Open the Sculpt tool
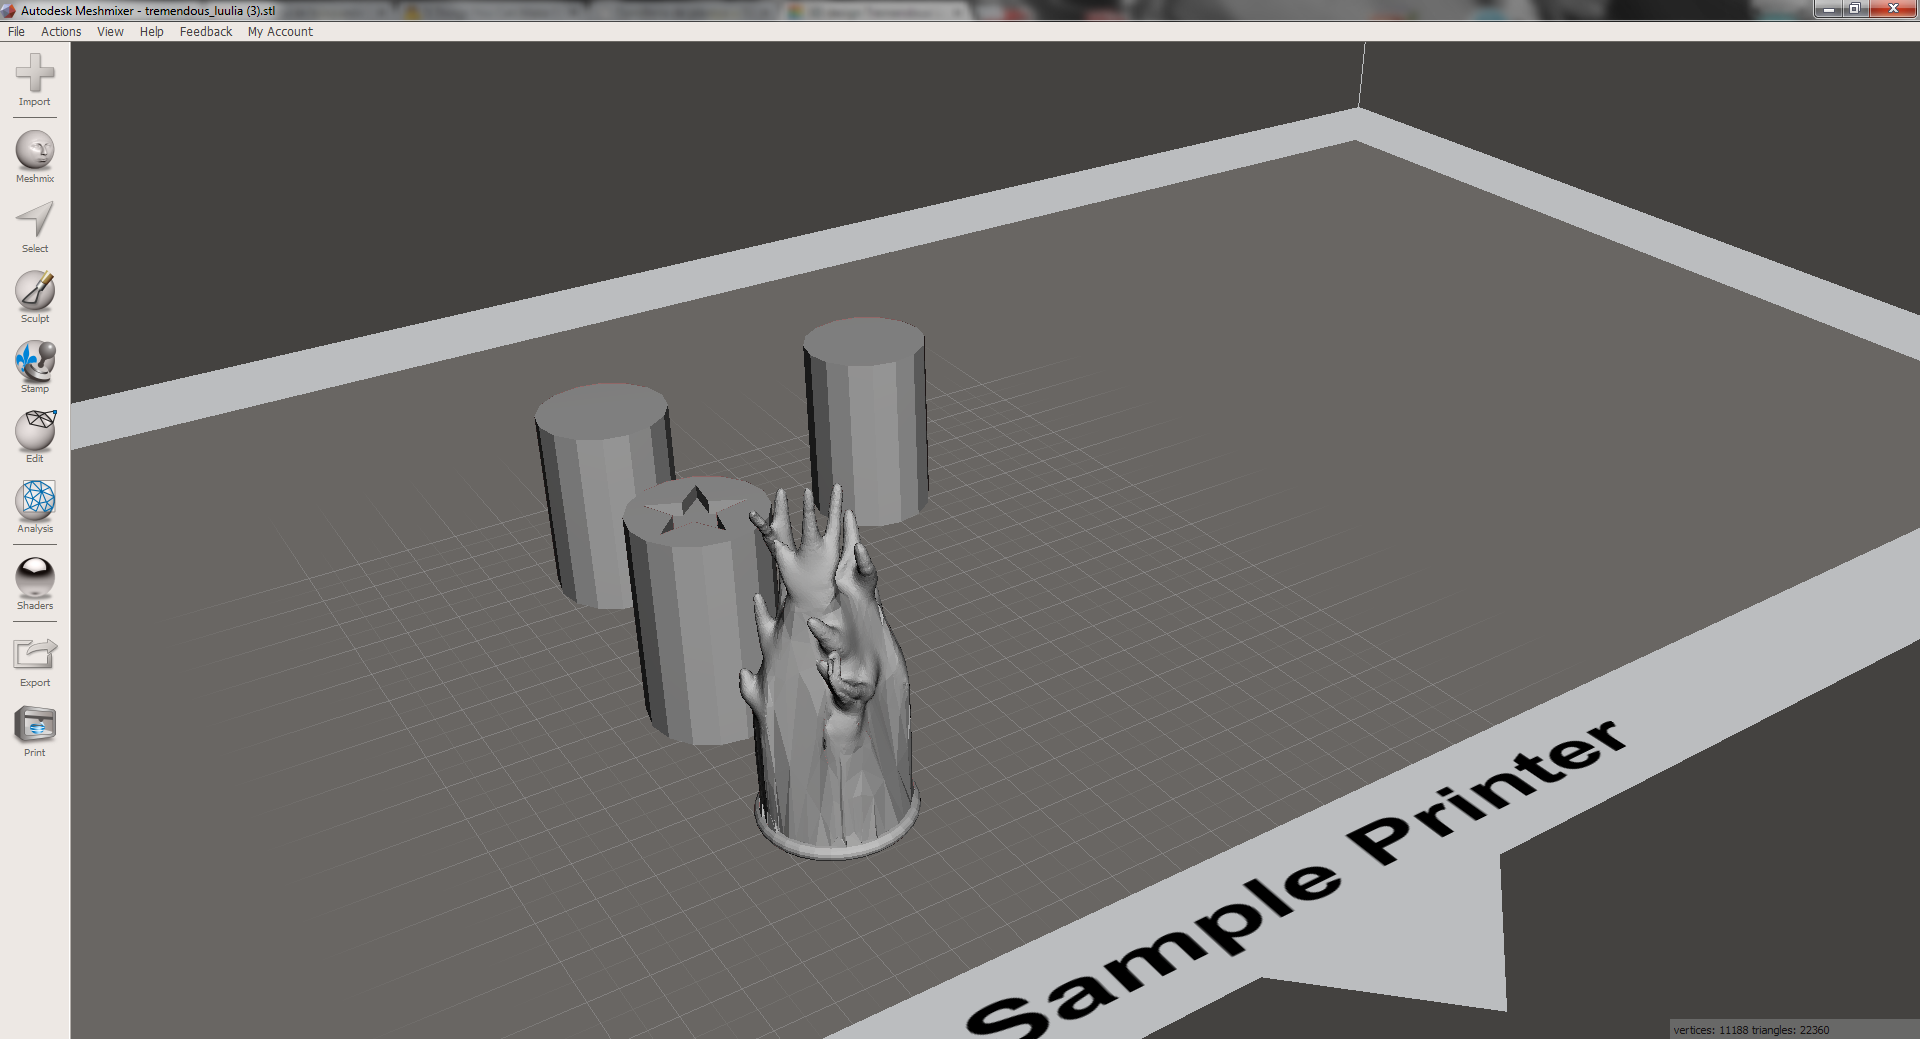The image size is (1920, 1039). pos(35,297)
